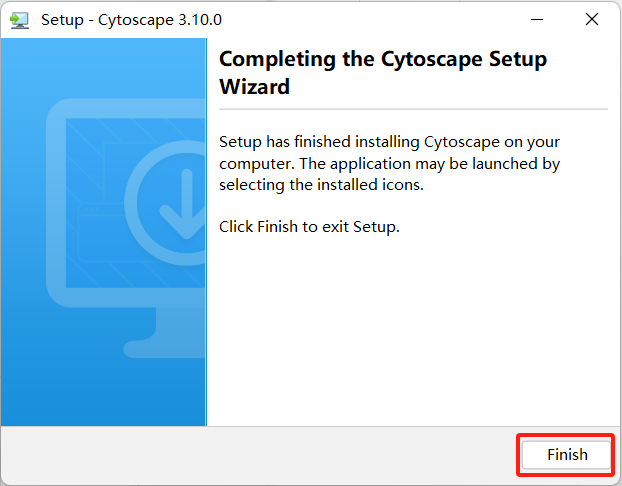Viewport: 622px width, 486px height.
Task: Click the word 'Wizard' in the heading
Action: 254,87
